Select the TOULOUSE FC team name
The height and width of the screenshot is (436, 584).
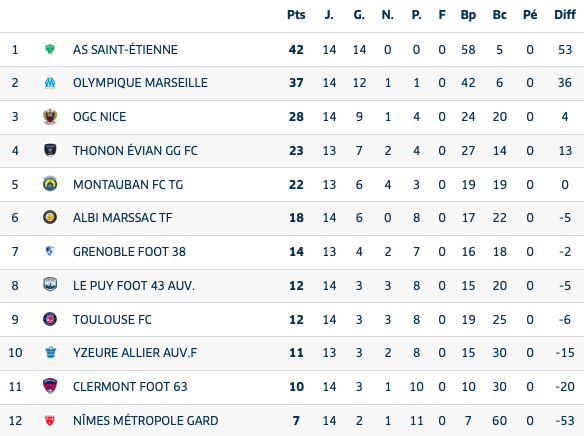point(112,319)
